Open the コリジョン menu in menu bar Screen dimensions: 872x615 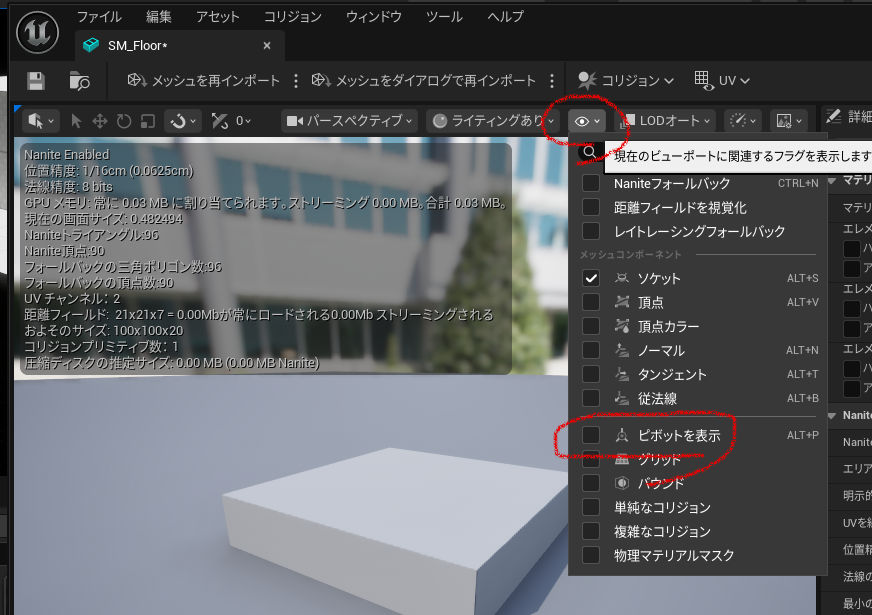tap(292, 17)
